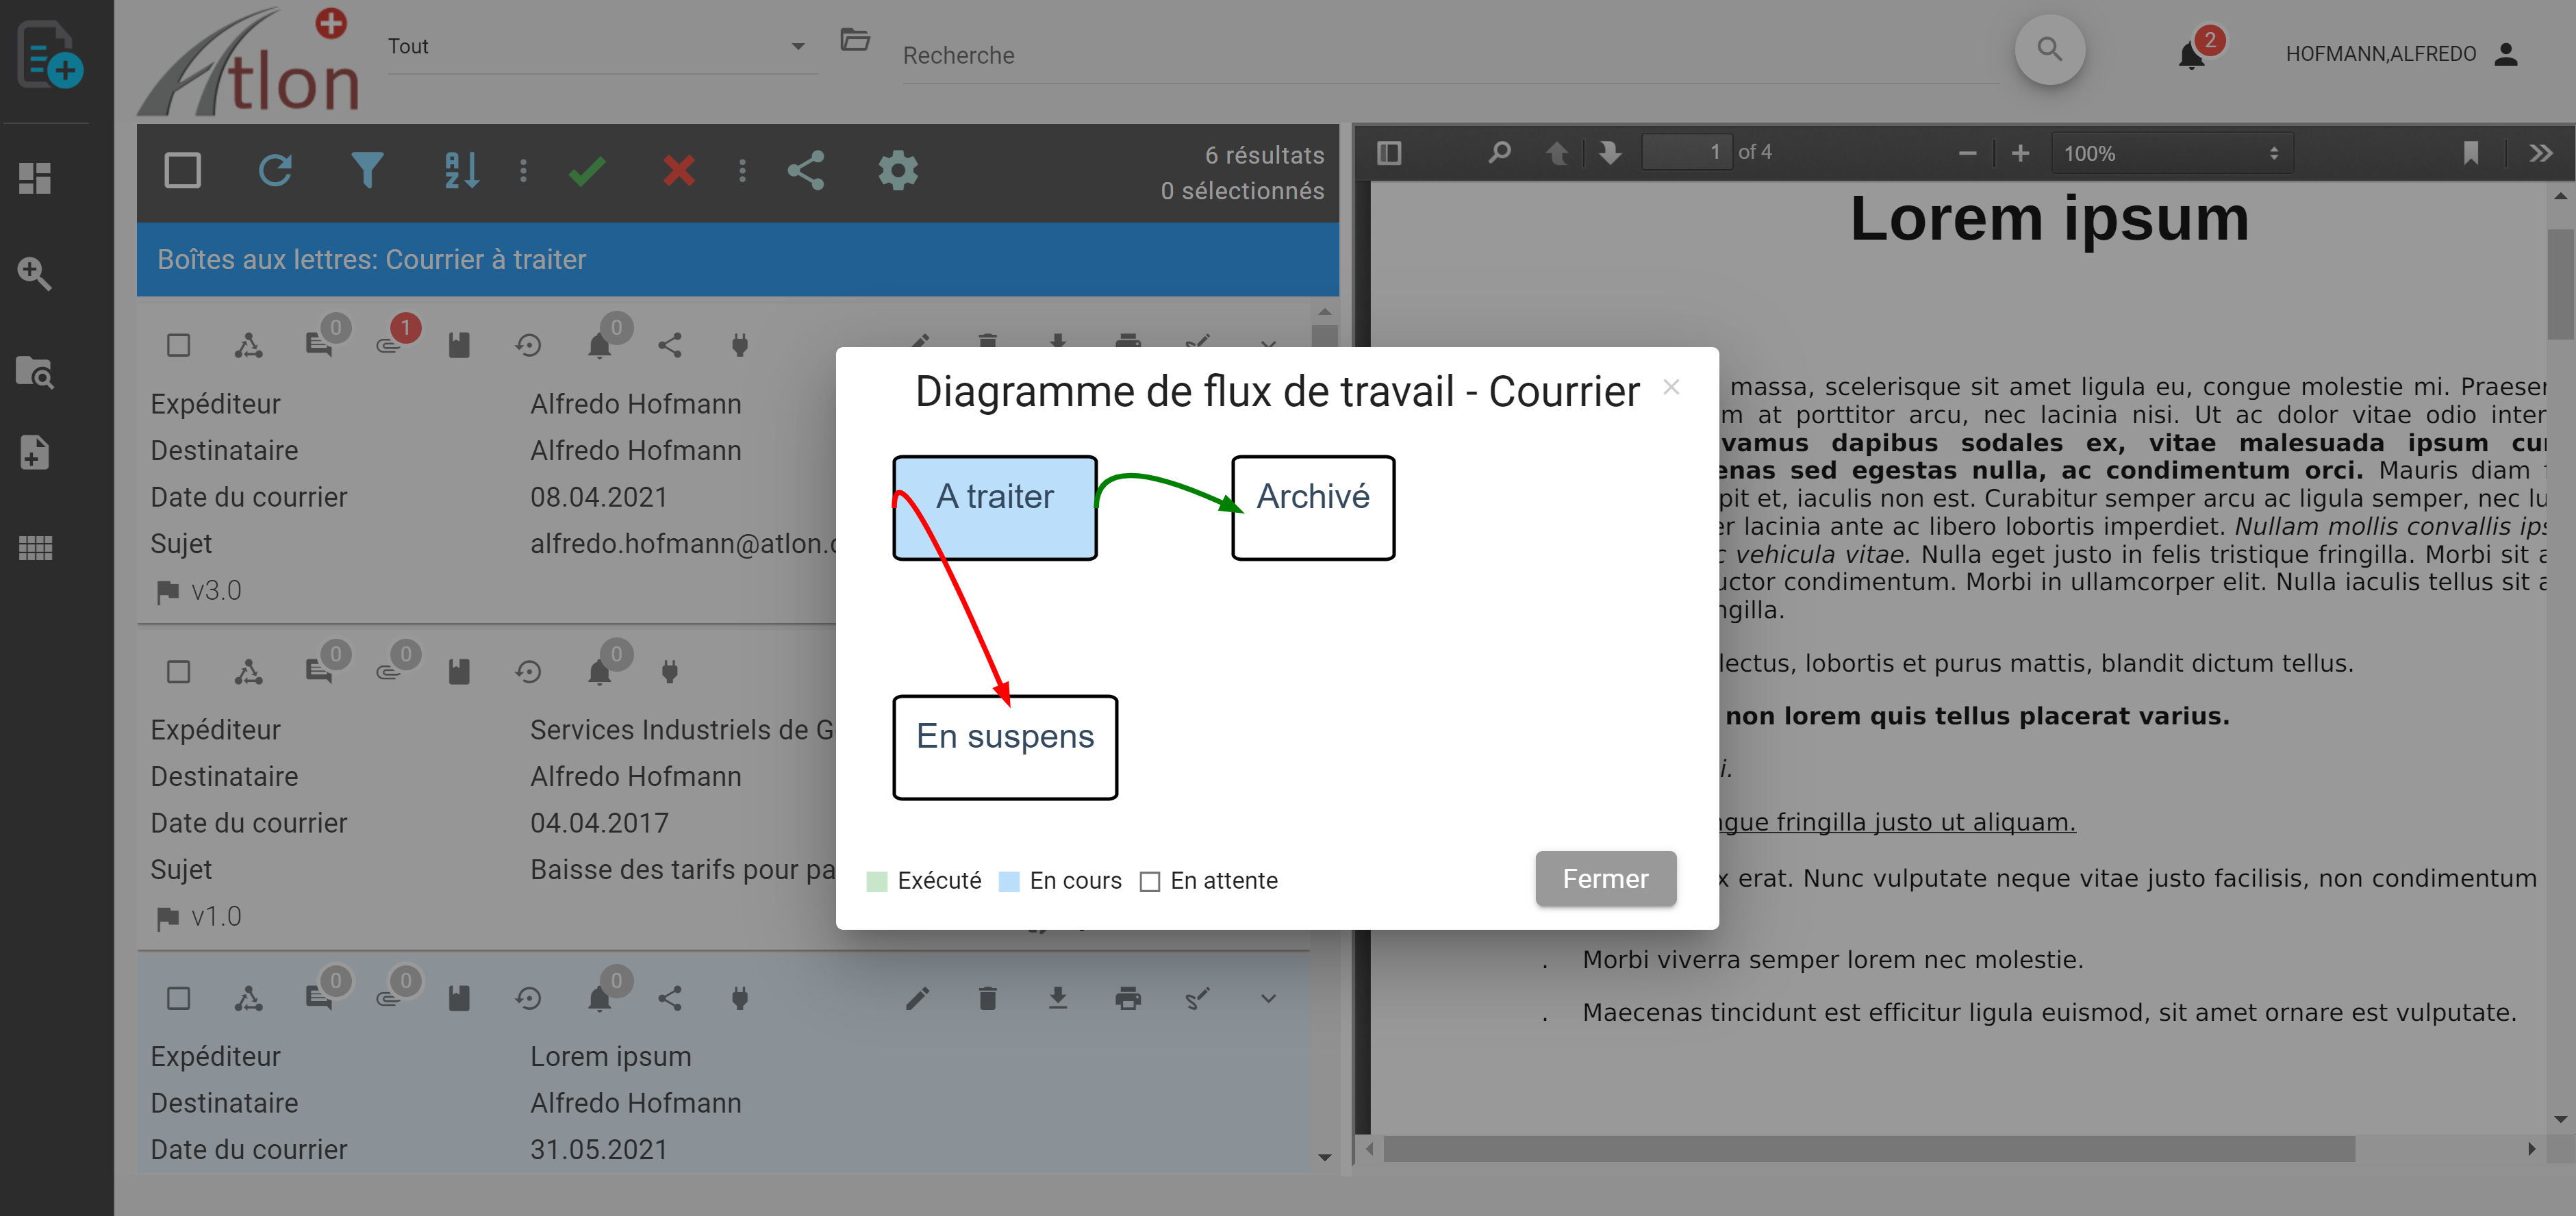Screen dimensions: 2576x1216
Task: Click the green checkmark validate action
Action: (x=587, y=171)
